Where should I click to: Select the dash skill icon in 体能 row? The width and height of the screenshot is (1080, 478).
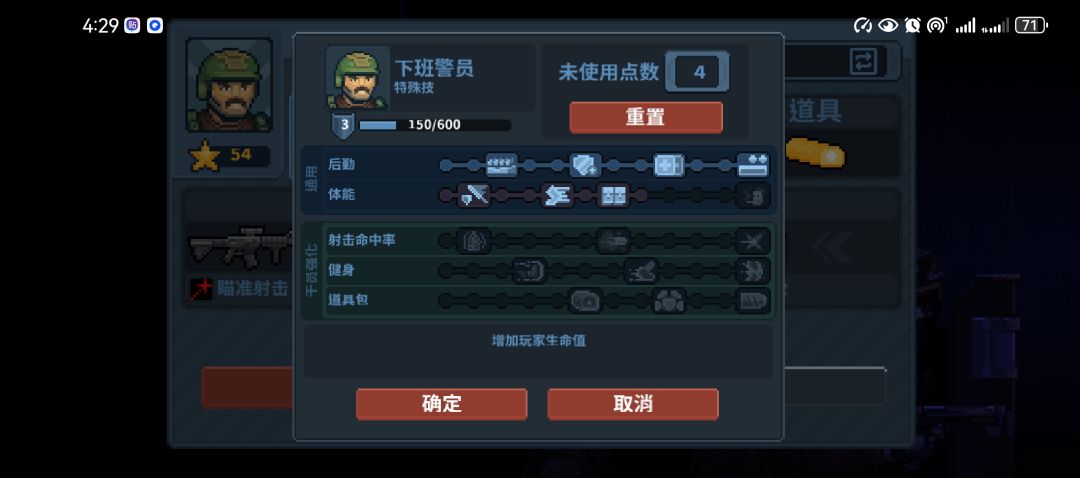pos(557,196)
